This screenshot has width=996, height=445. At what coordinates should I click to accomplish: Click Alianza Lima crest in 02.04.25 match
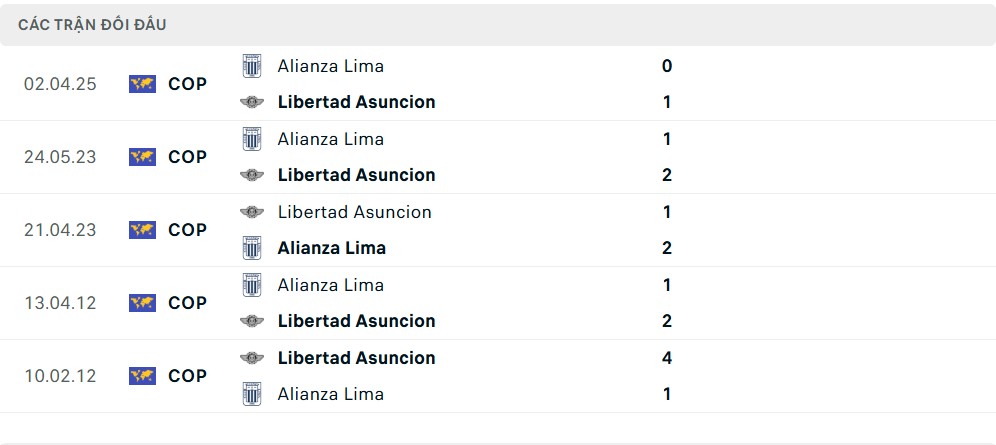(x=252, y=66)
